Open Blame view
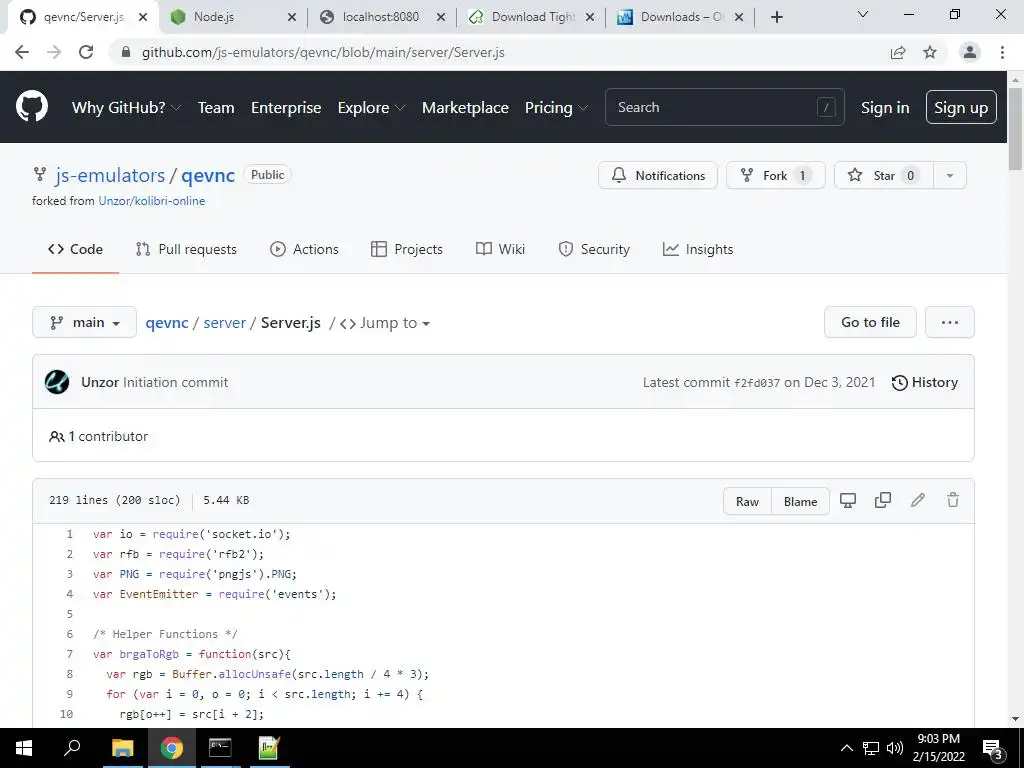This screenshot has height=768, width=1024. (800, 501)
